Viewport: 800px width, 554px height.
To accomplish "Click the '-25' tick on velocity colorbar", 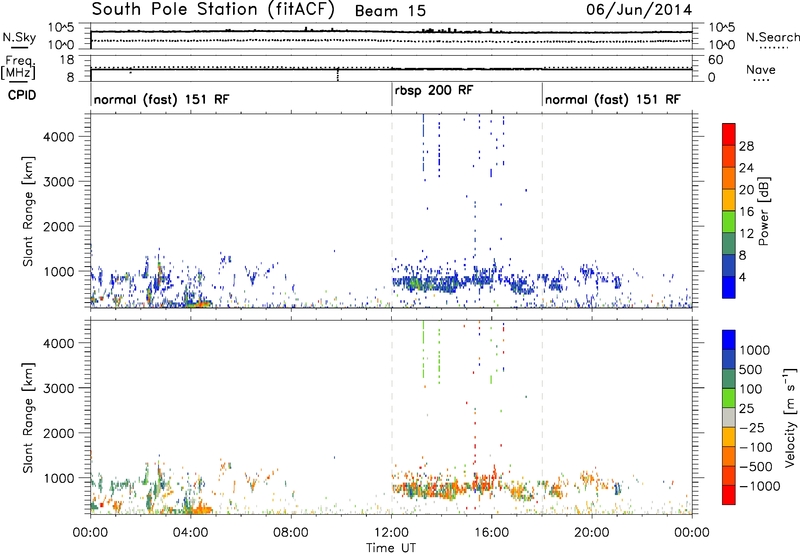I will (x=753, y=427).
